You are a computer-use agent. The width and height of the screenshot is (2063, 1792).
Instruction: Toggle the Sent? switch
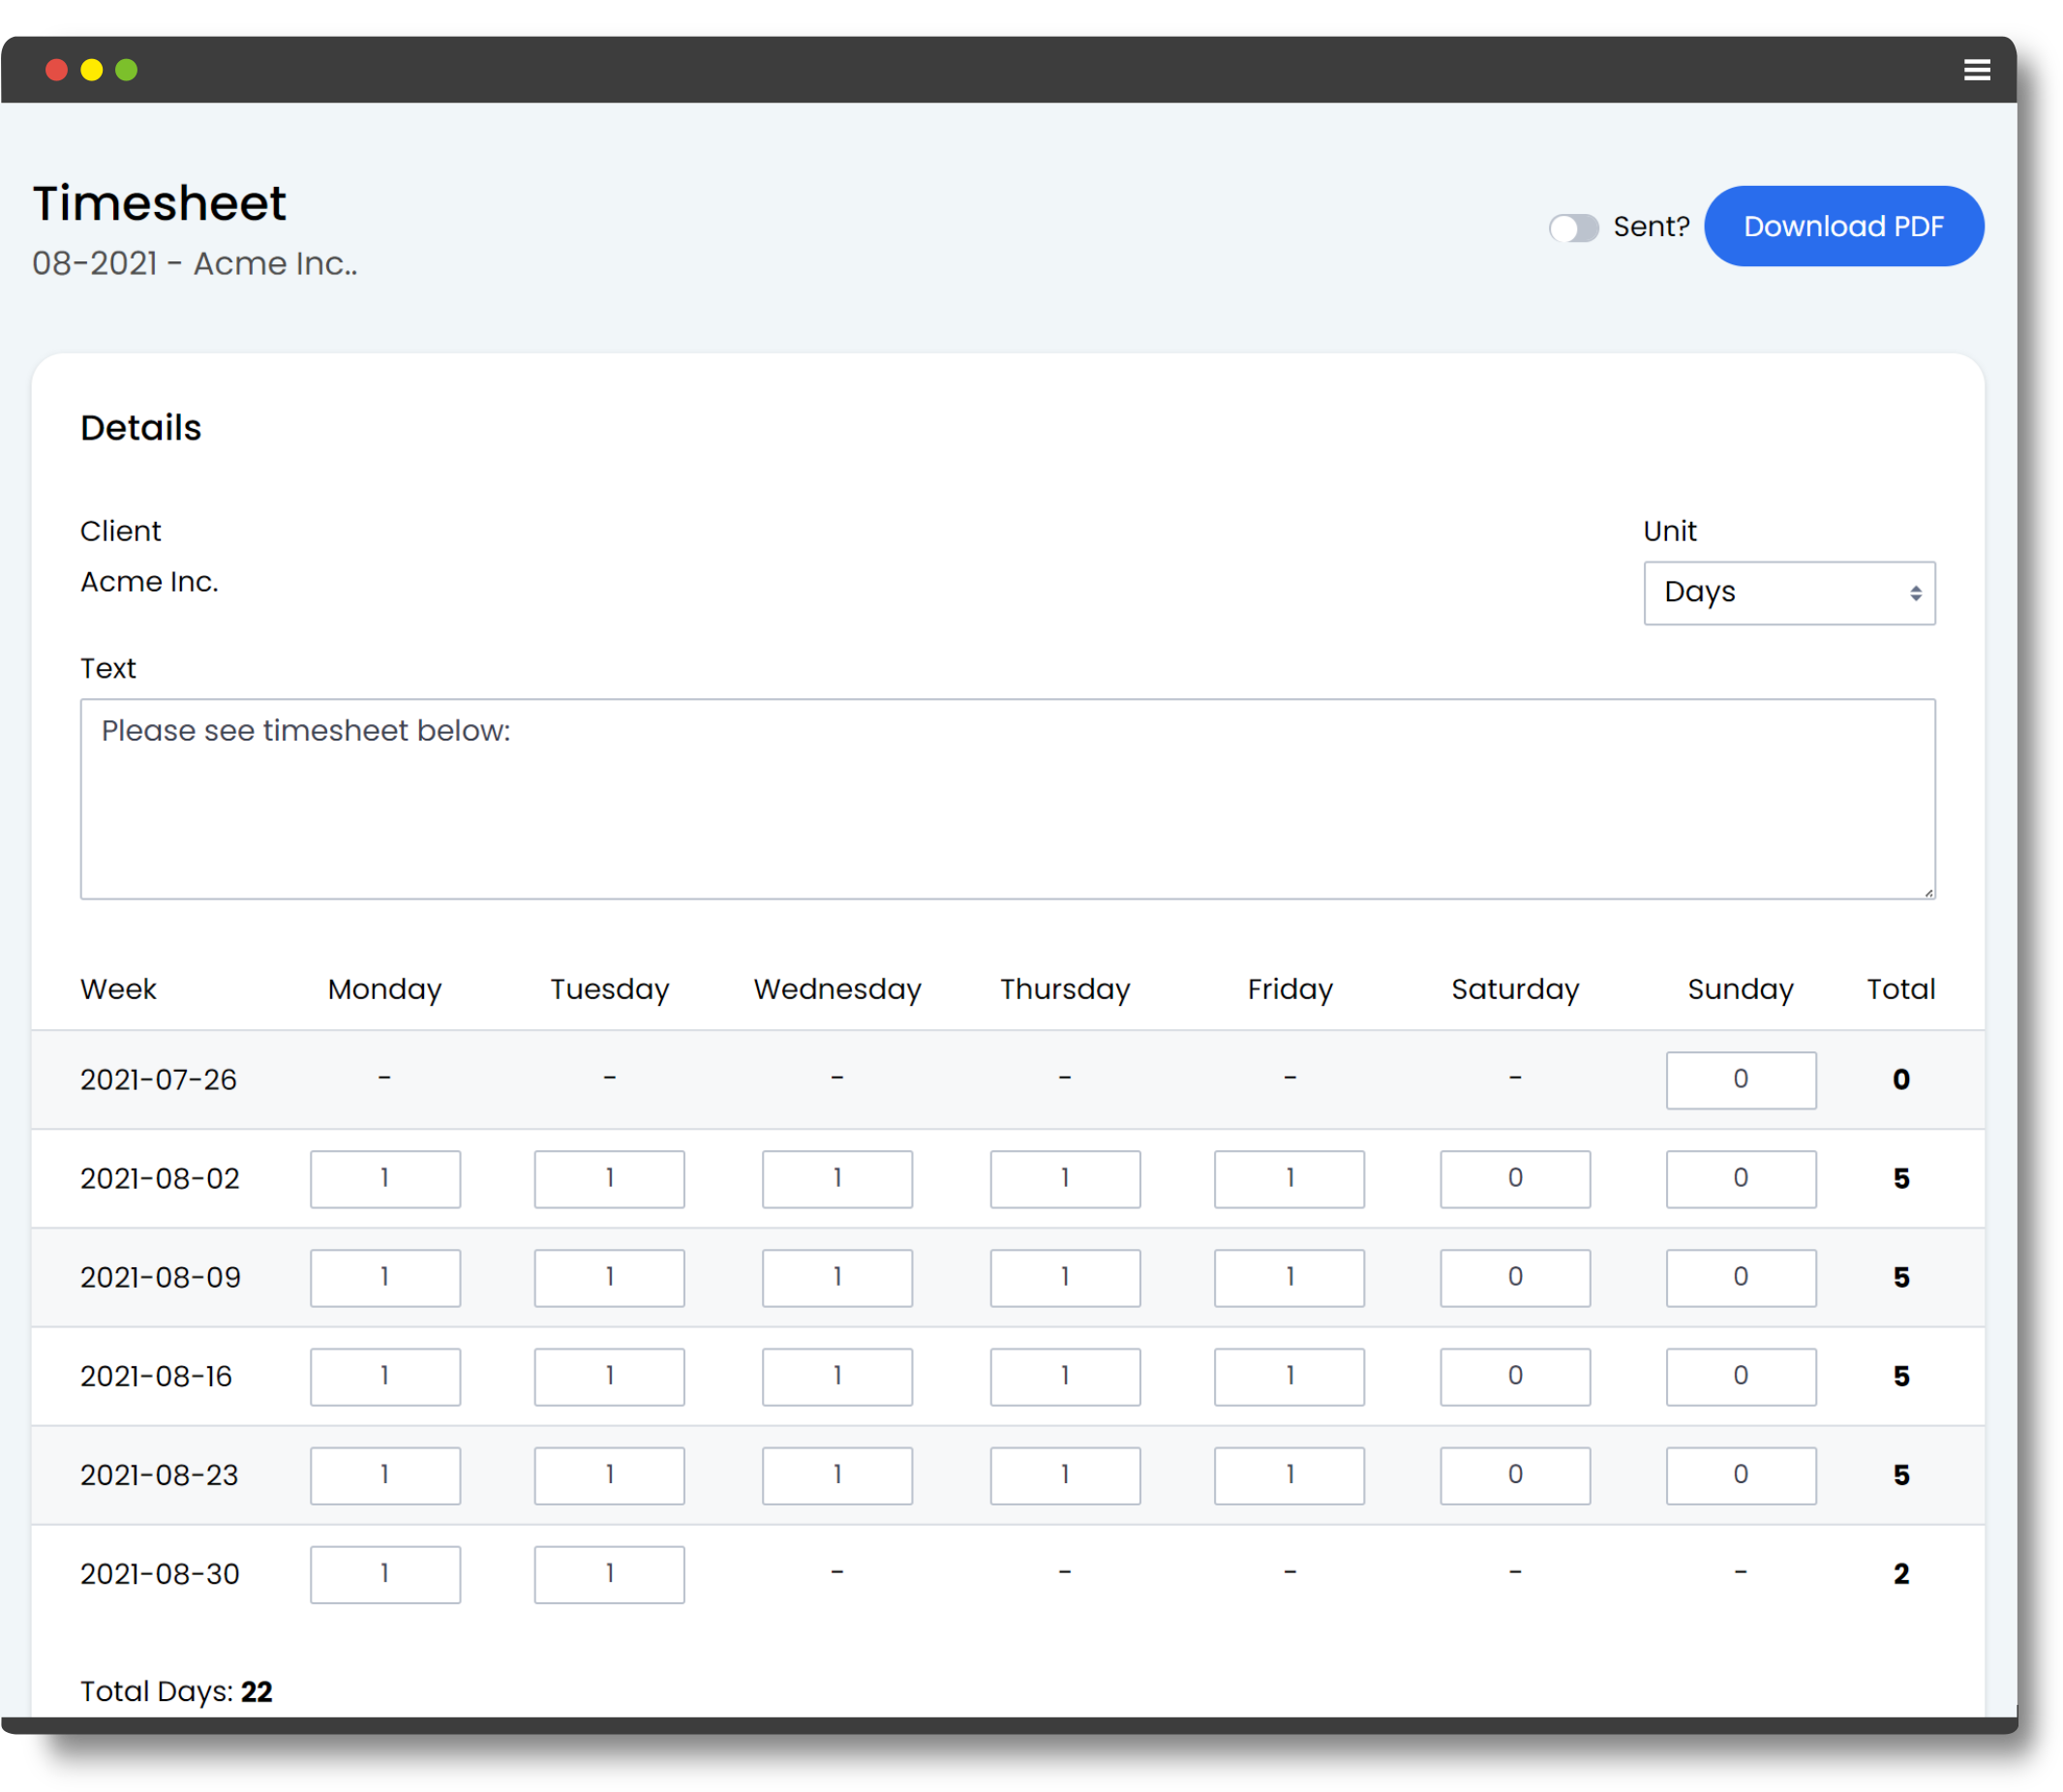(x=1573, y=228)
